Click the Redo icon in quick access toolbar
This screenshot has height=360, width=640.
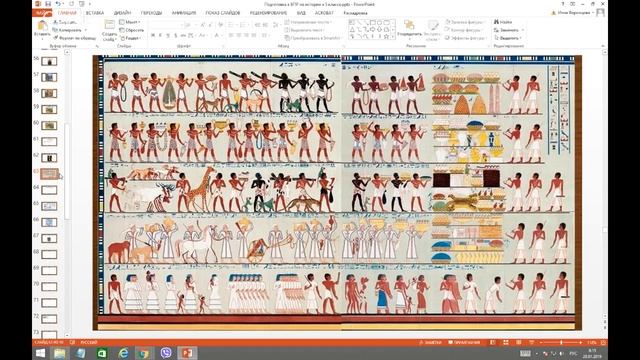click(71, 4)
